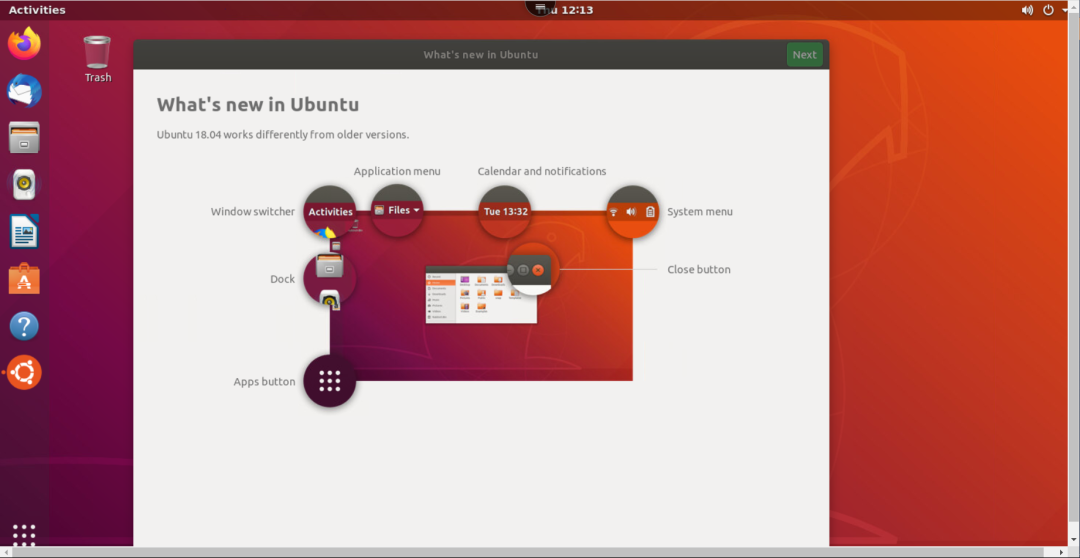Show Applications grid in the dock

coord(24,535)
